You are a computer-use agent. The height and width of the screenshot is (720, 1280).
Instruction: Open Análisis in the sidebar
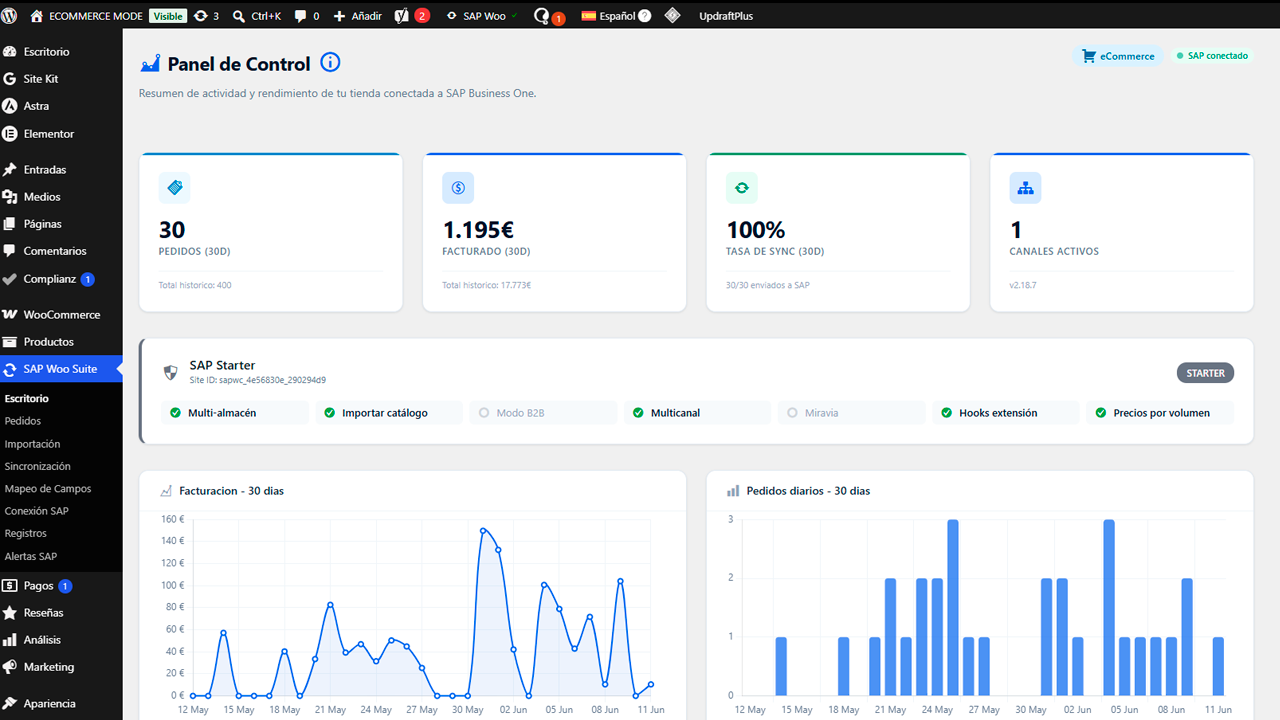pos(61,640)
